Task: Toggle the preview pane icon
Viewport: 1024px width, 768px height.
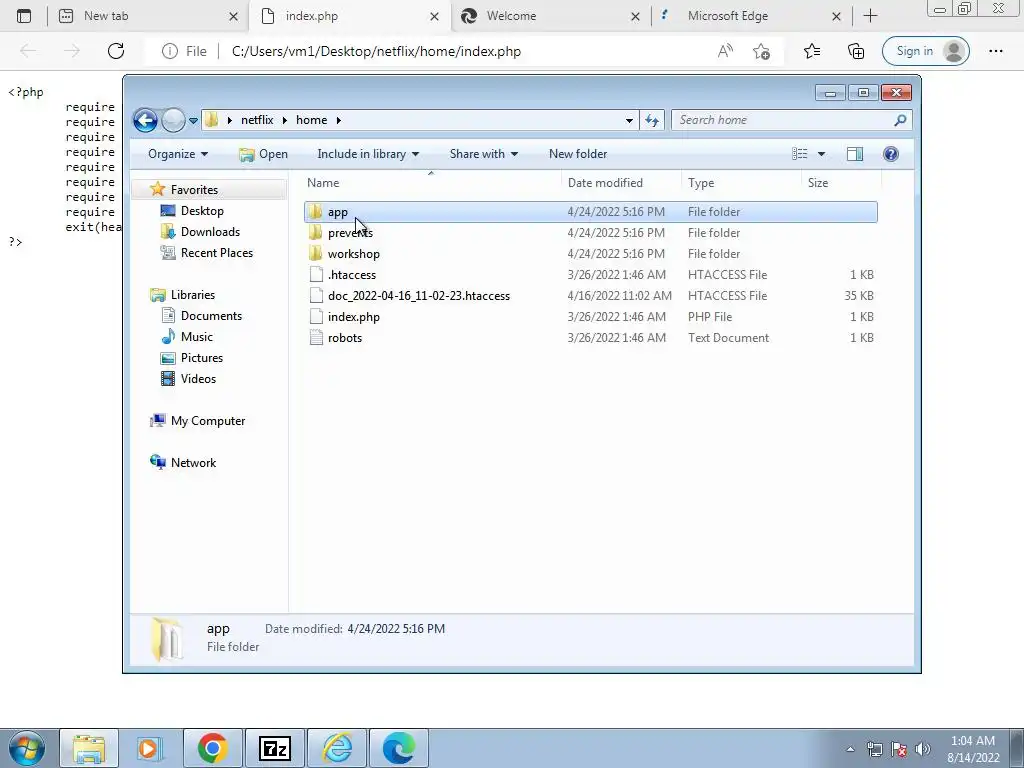Action: click(855, 154)
